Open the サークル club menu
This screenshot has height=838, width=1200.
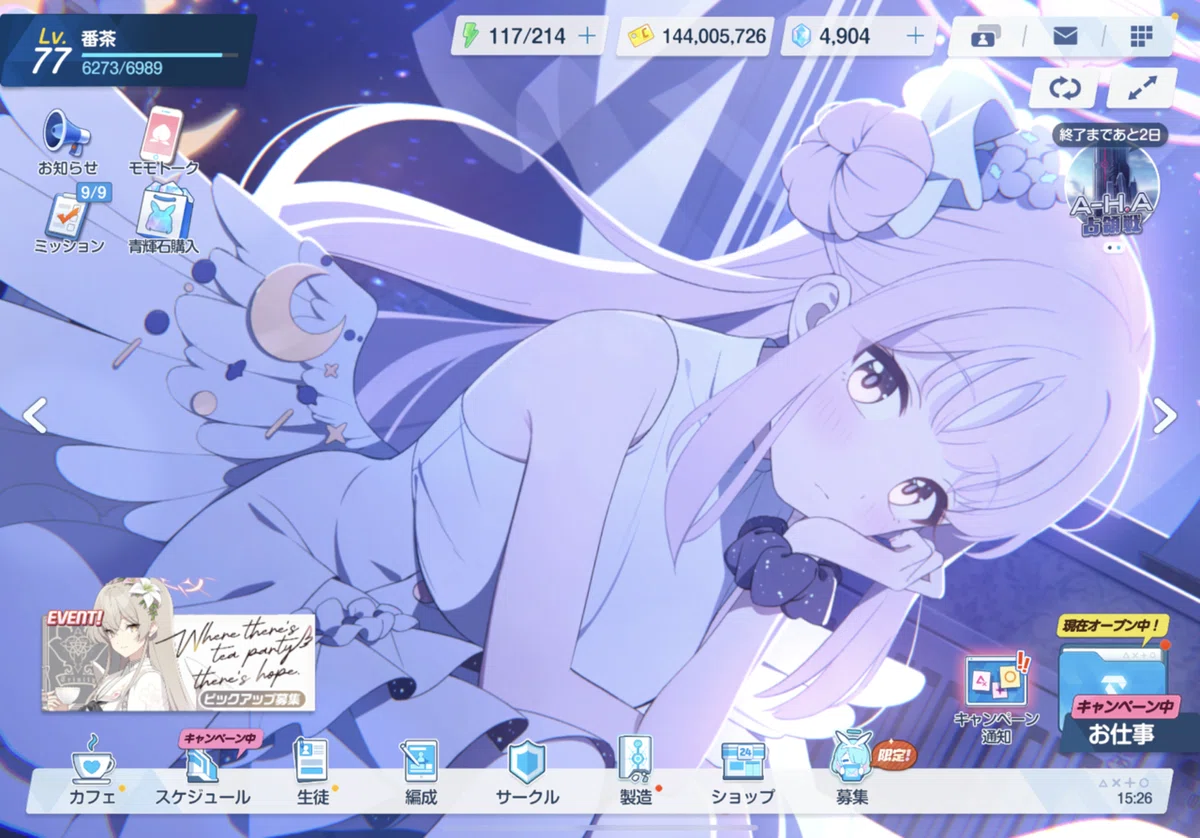pyautogui.click(x=527, y=775)
